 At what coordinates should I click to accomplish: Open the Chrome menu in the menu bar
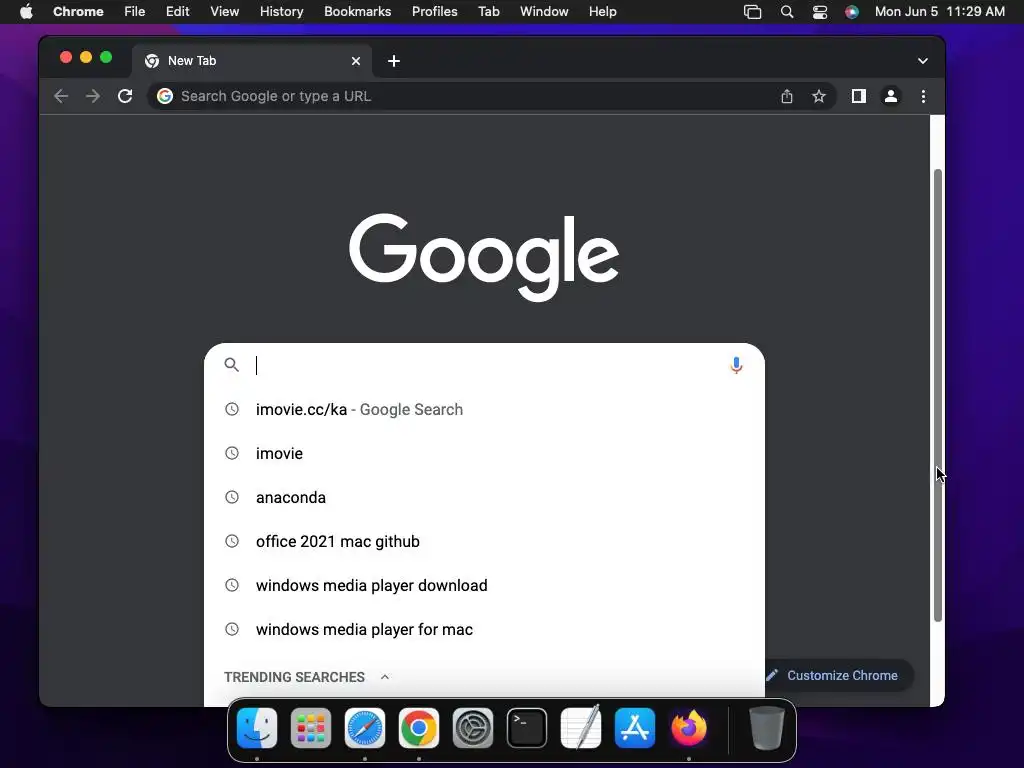pyautogui.click(x=78, y=12)
